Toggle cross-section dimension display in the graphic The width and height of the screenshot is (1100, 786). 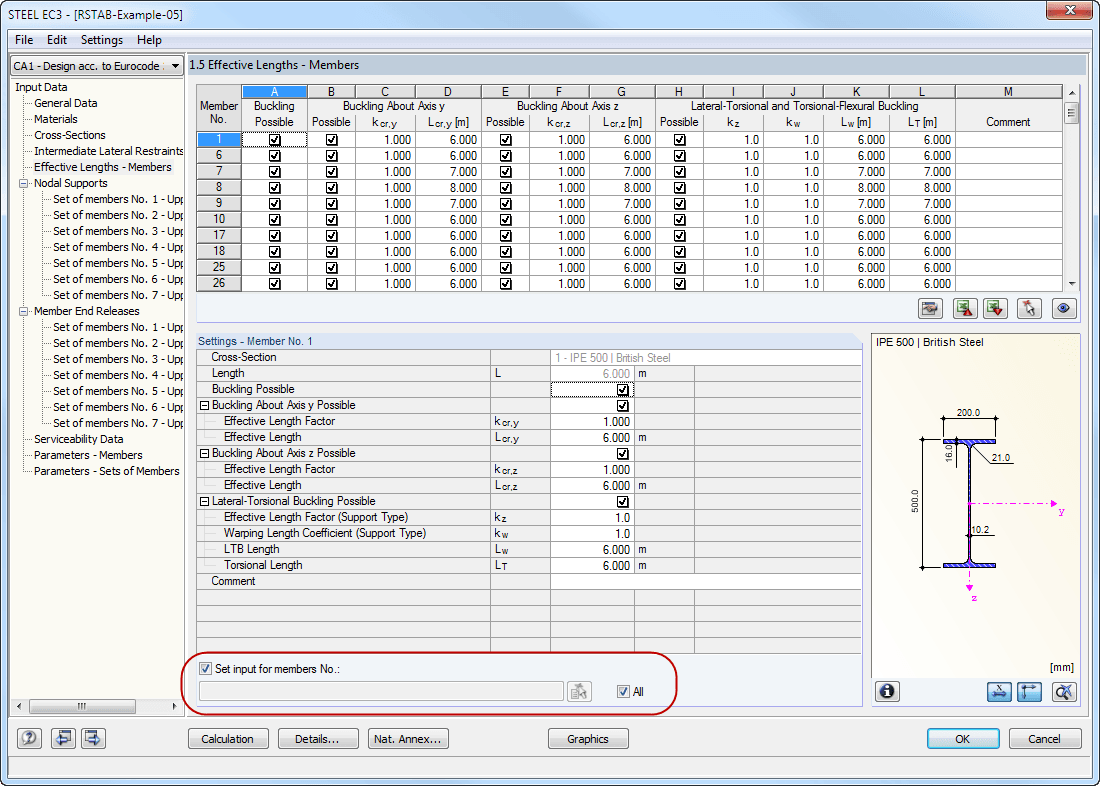click(999, 691)
